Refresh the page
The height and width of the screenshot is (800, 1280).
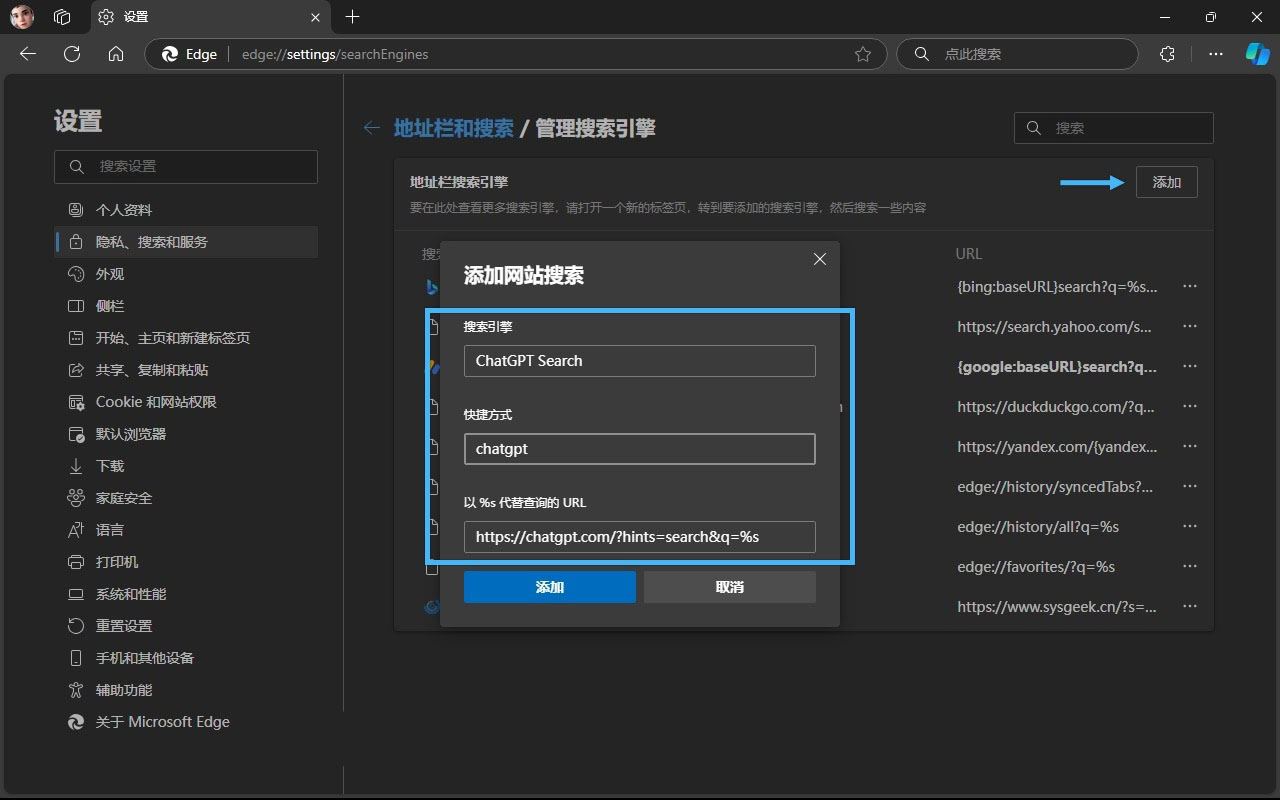[72, 54]
